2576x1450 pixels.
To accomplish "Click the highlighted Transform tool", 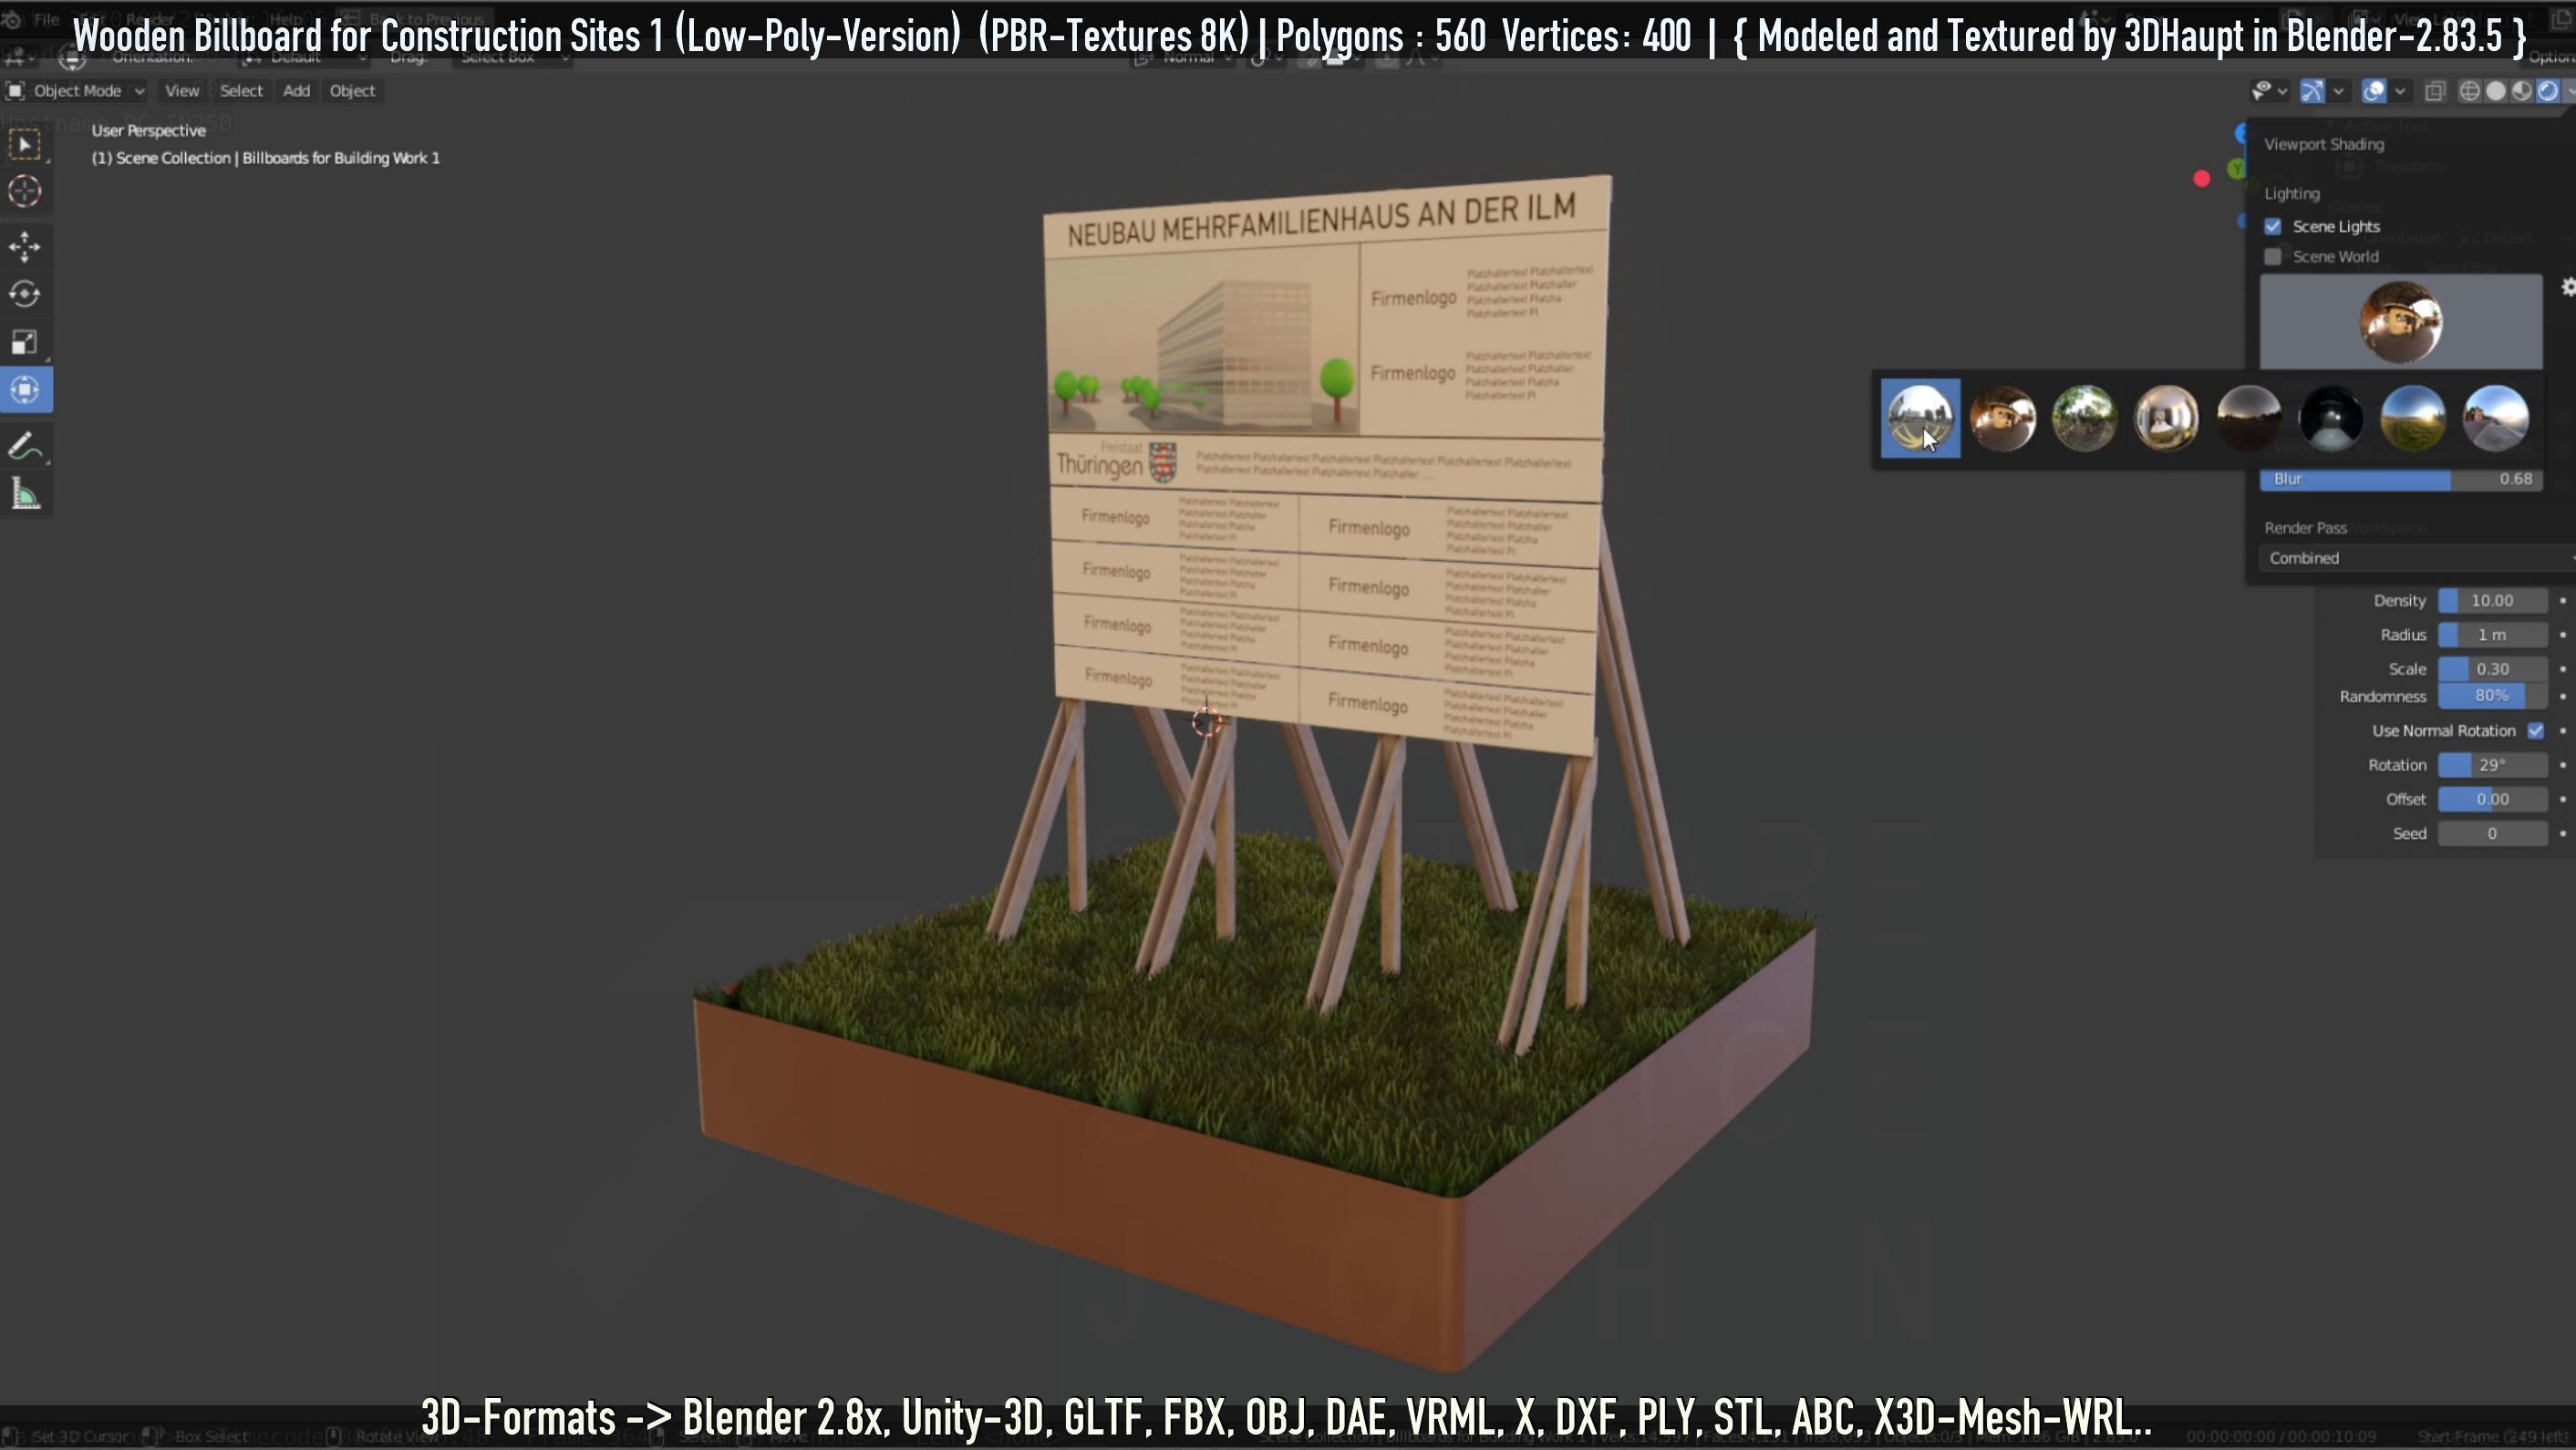I will tap(25, 390).
